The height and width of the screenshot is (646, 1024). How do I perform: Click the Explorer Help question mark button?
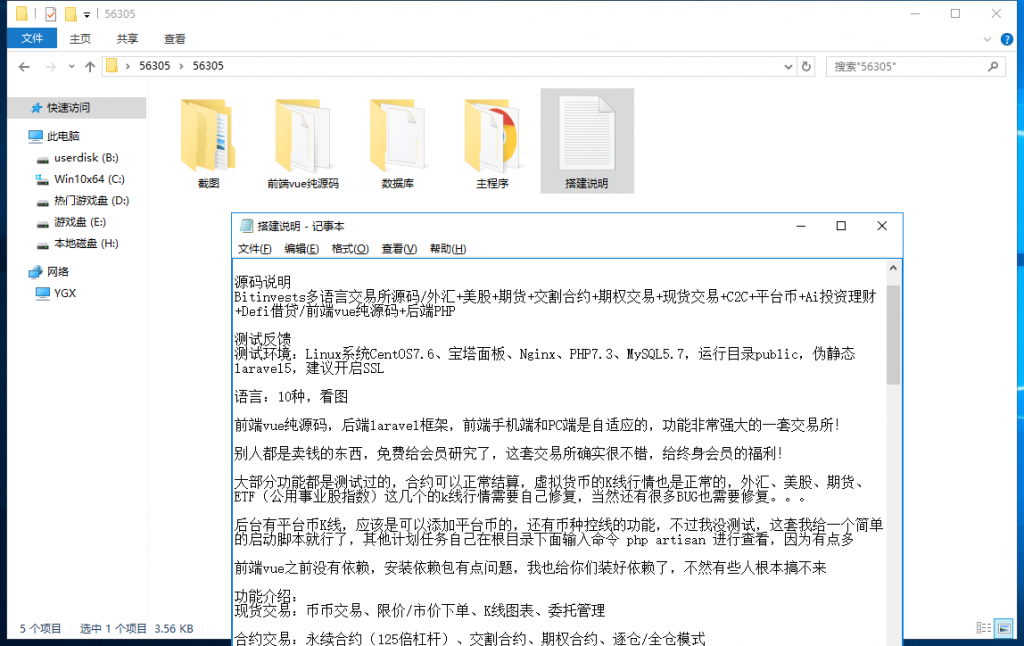[x=1006, y=37]
